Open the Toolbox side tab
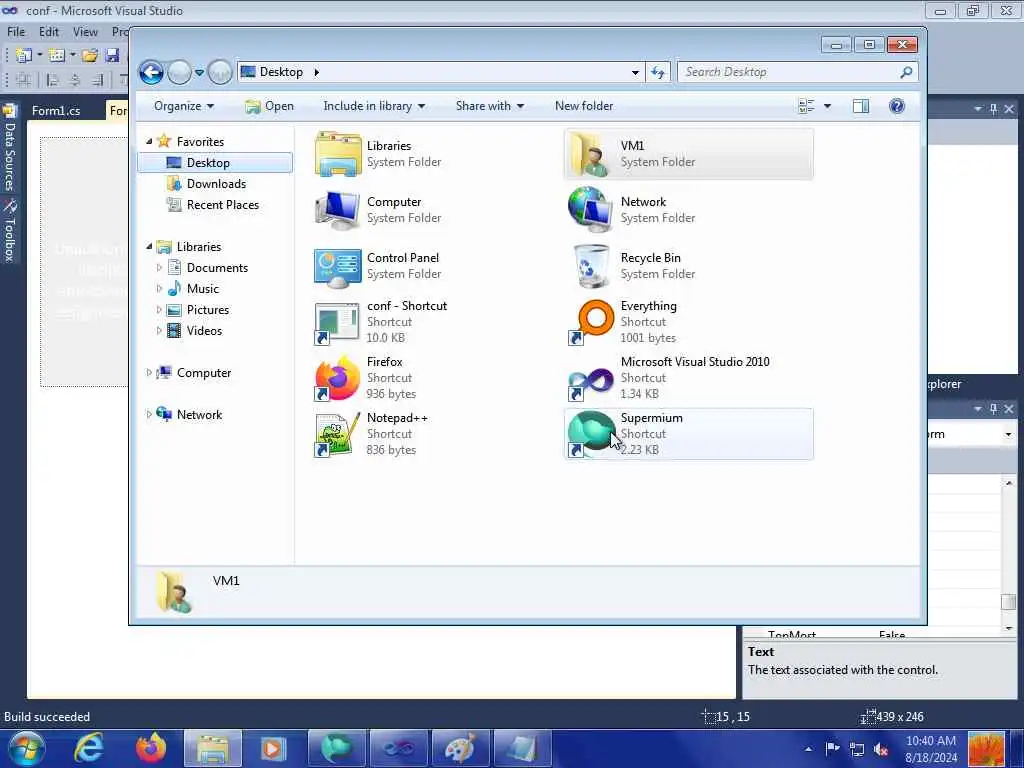Viewport: 1024px width, 768px height. pyautogui.click(x=9, y=231)
